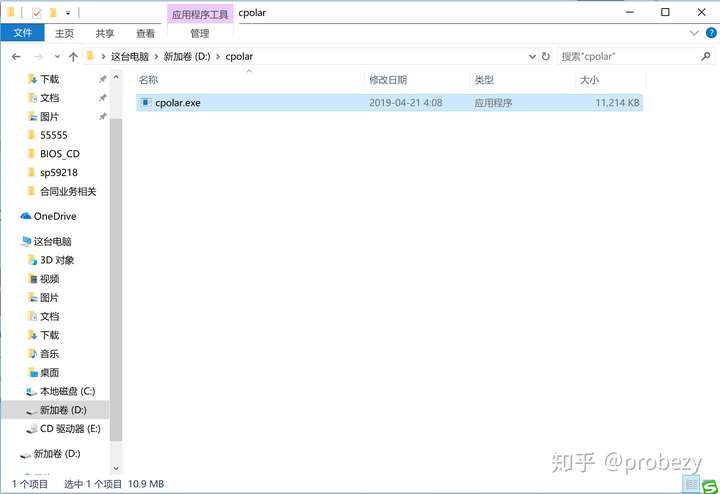
Task: Switch to the 主页 ribbon tab
Action: 64,34
